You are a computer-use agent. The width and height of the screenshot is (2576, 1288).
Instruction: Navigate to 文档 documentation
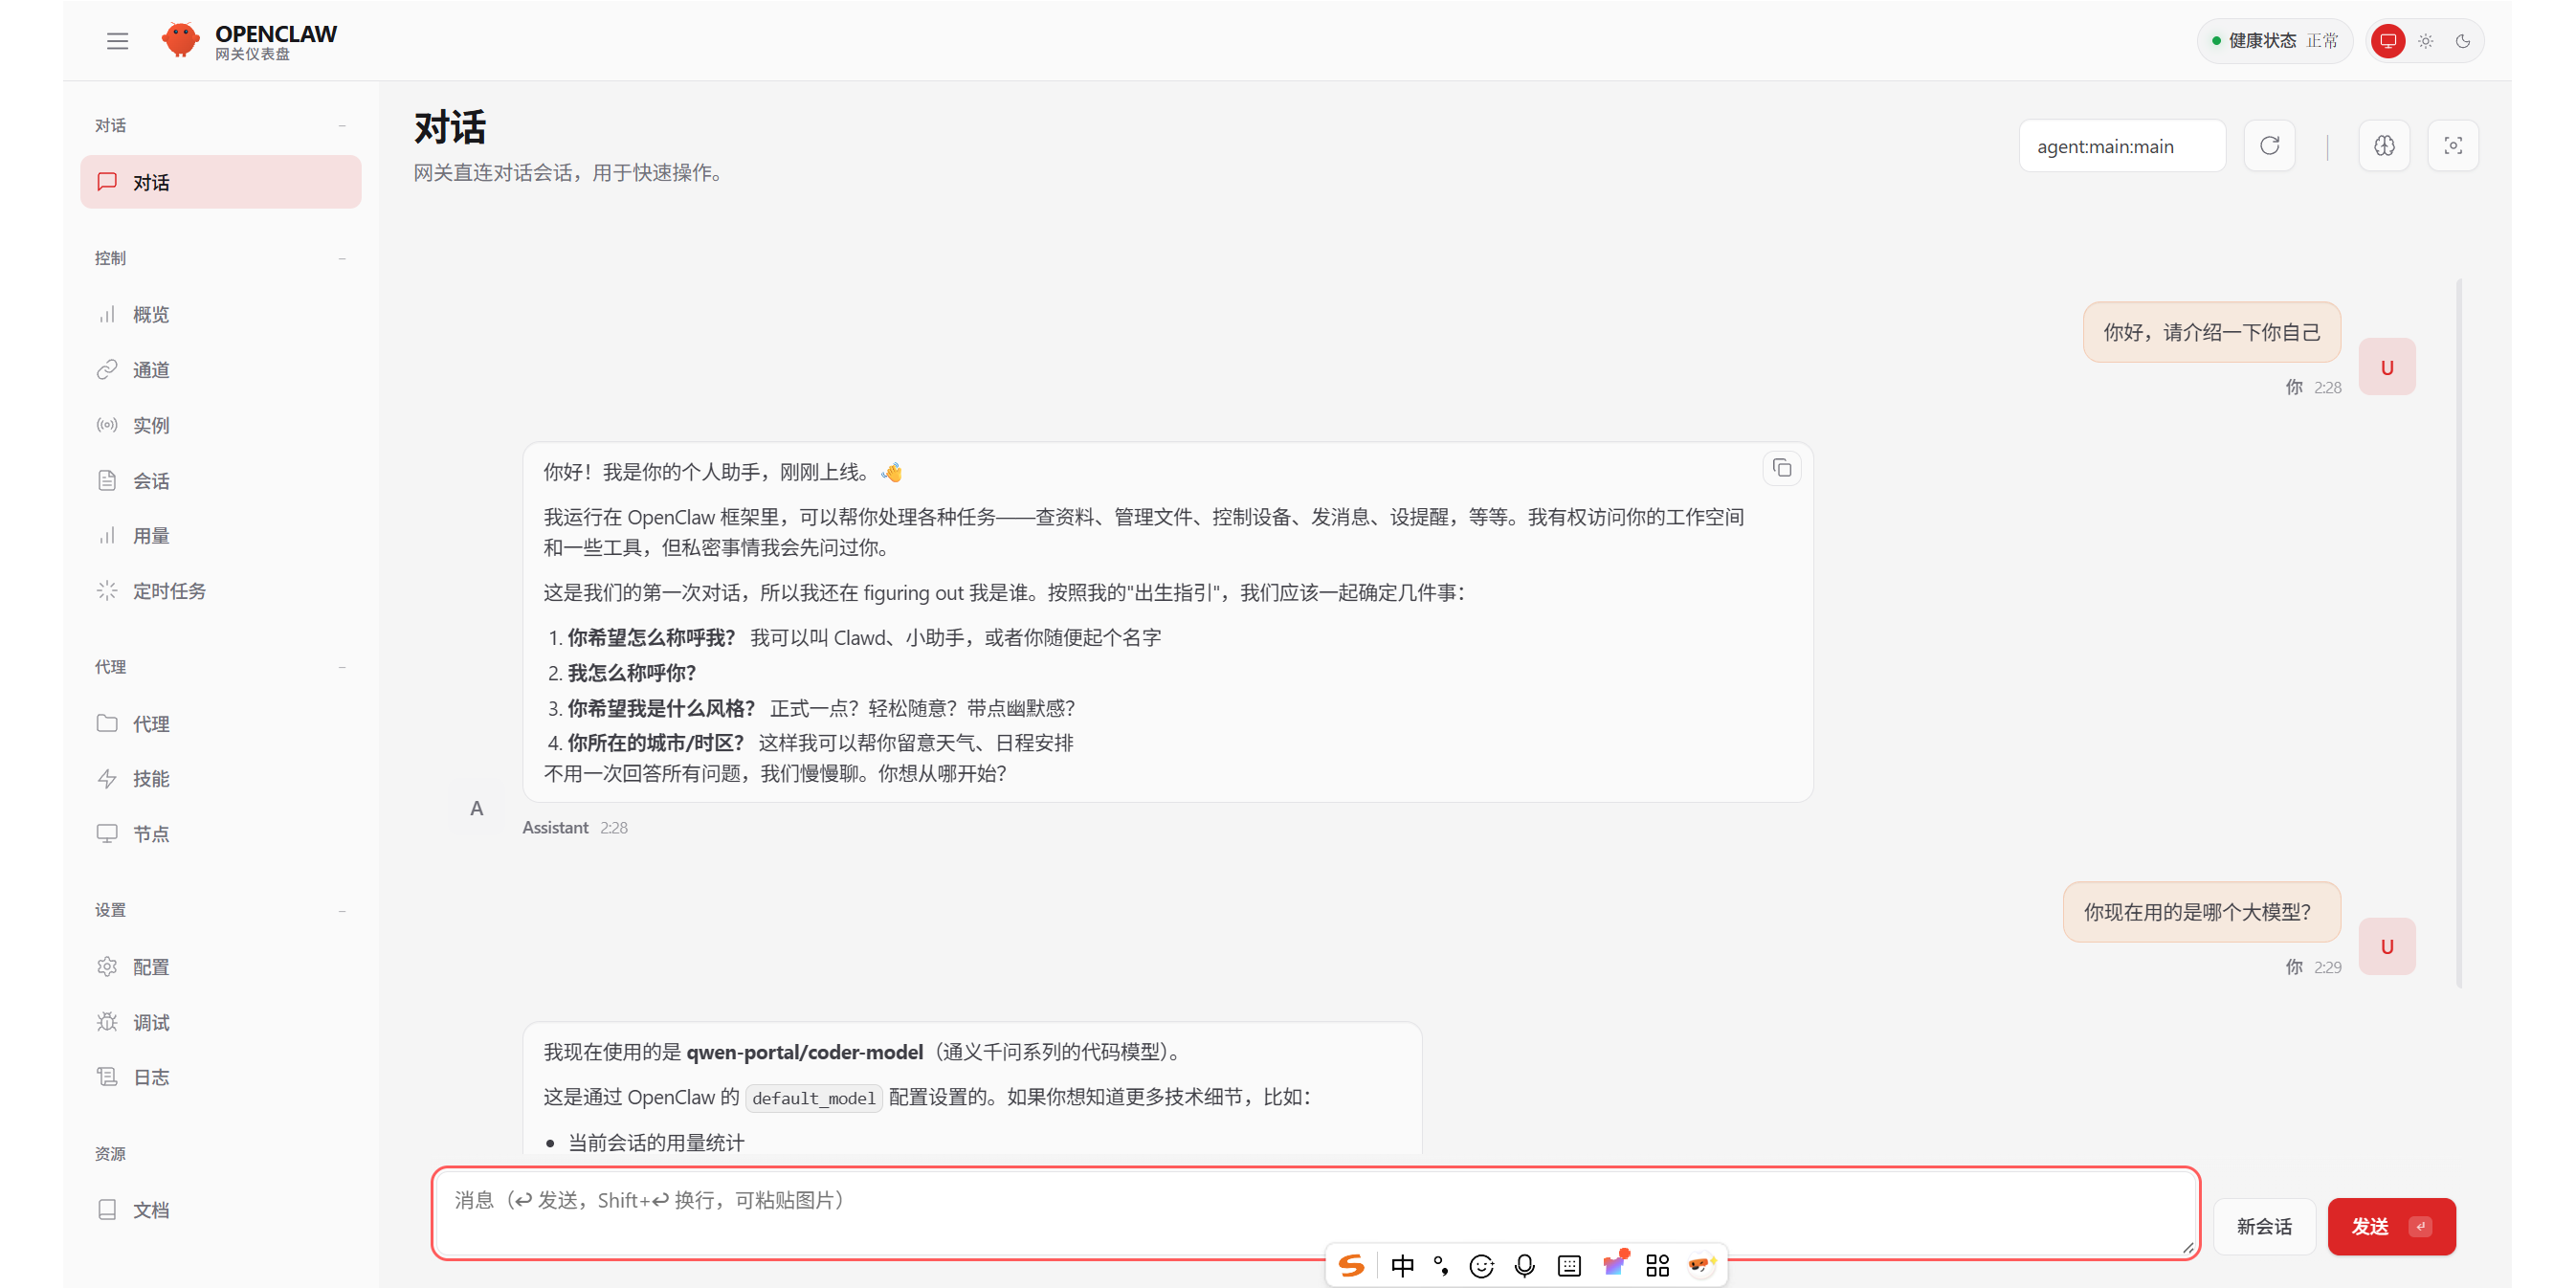[152, 1209]
